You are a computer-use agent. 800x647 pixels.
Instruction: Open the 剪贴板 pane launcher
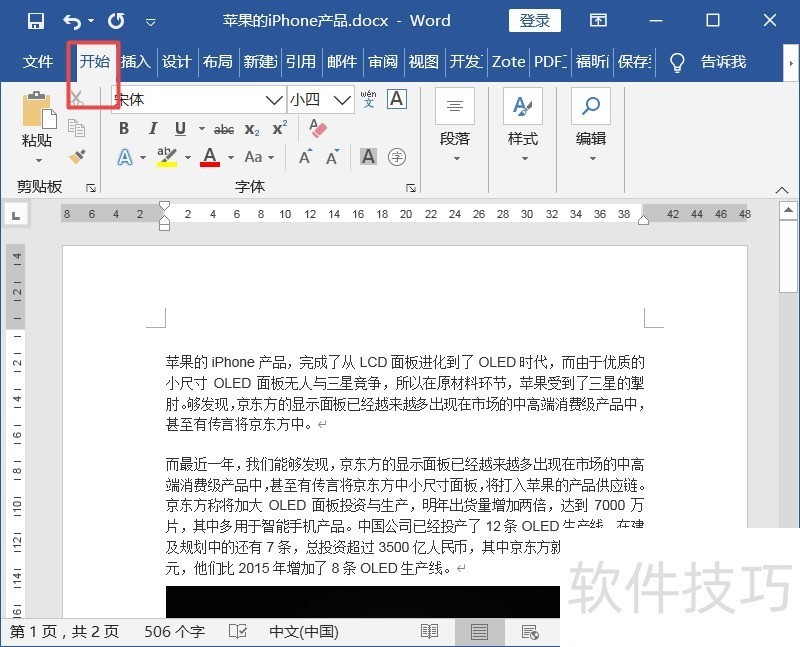pos(91,188)
